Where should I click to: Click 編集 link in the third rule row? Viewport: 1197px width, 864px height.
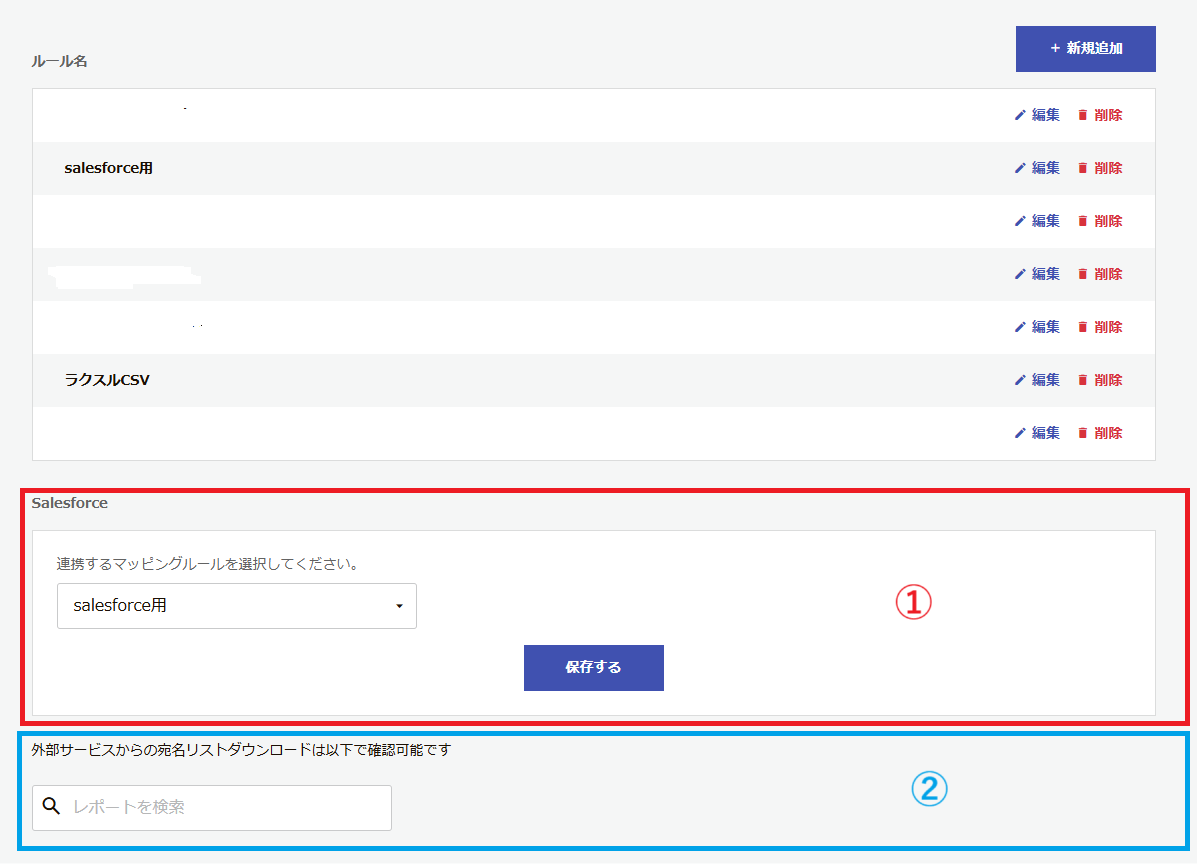pos(1045,221)
